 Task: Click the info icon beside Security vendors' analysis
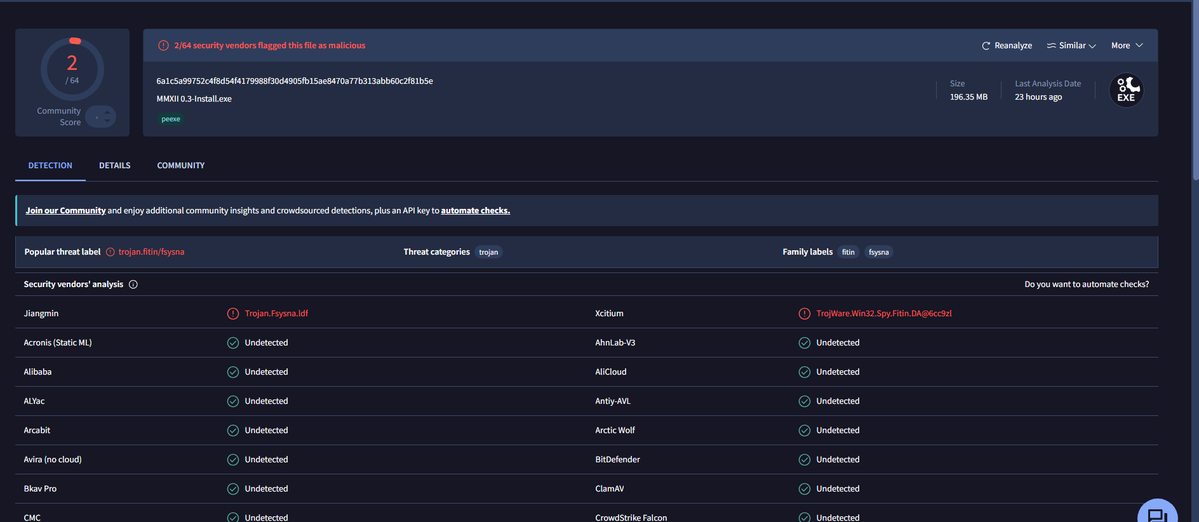[133, 284]
